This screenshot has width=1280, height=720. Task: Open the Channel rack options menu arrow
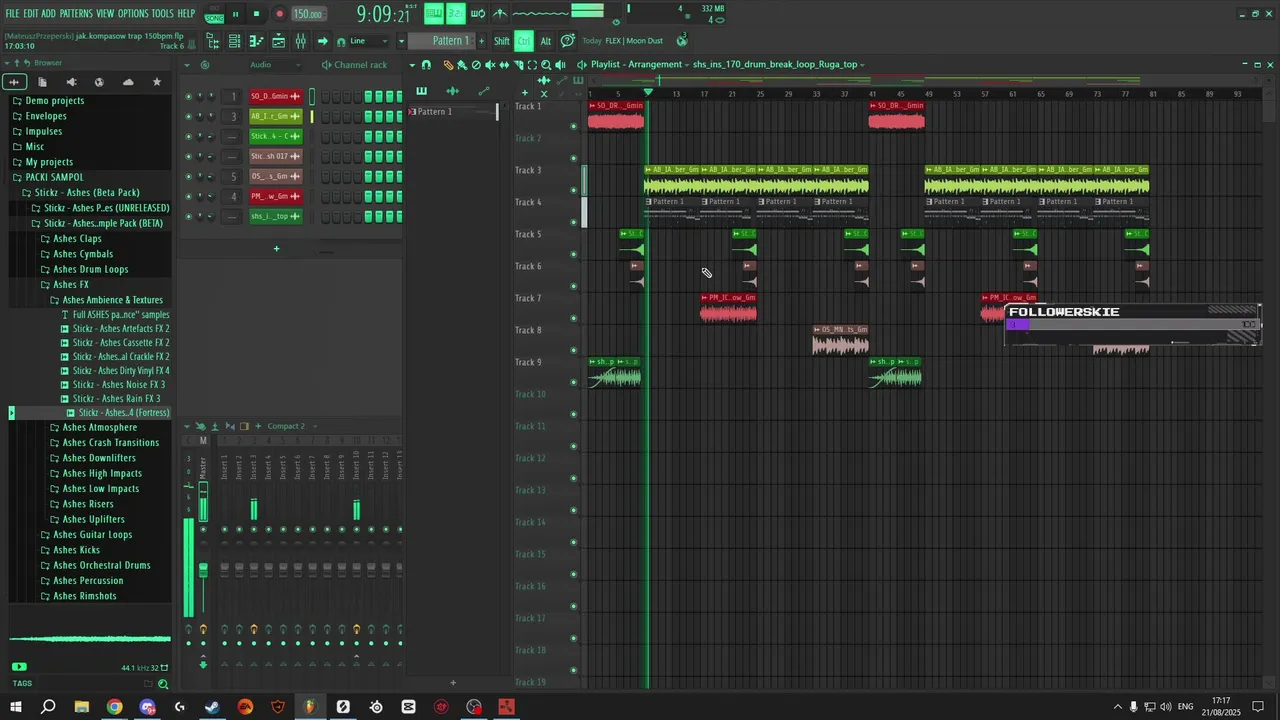186,65
